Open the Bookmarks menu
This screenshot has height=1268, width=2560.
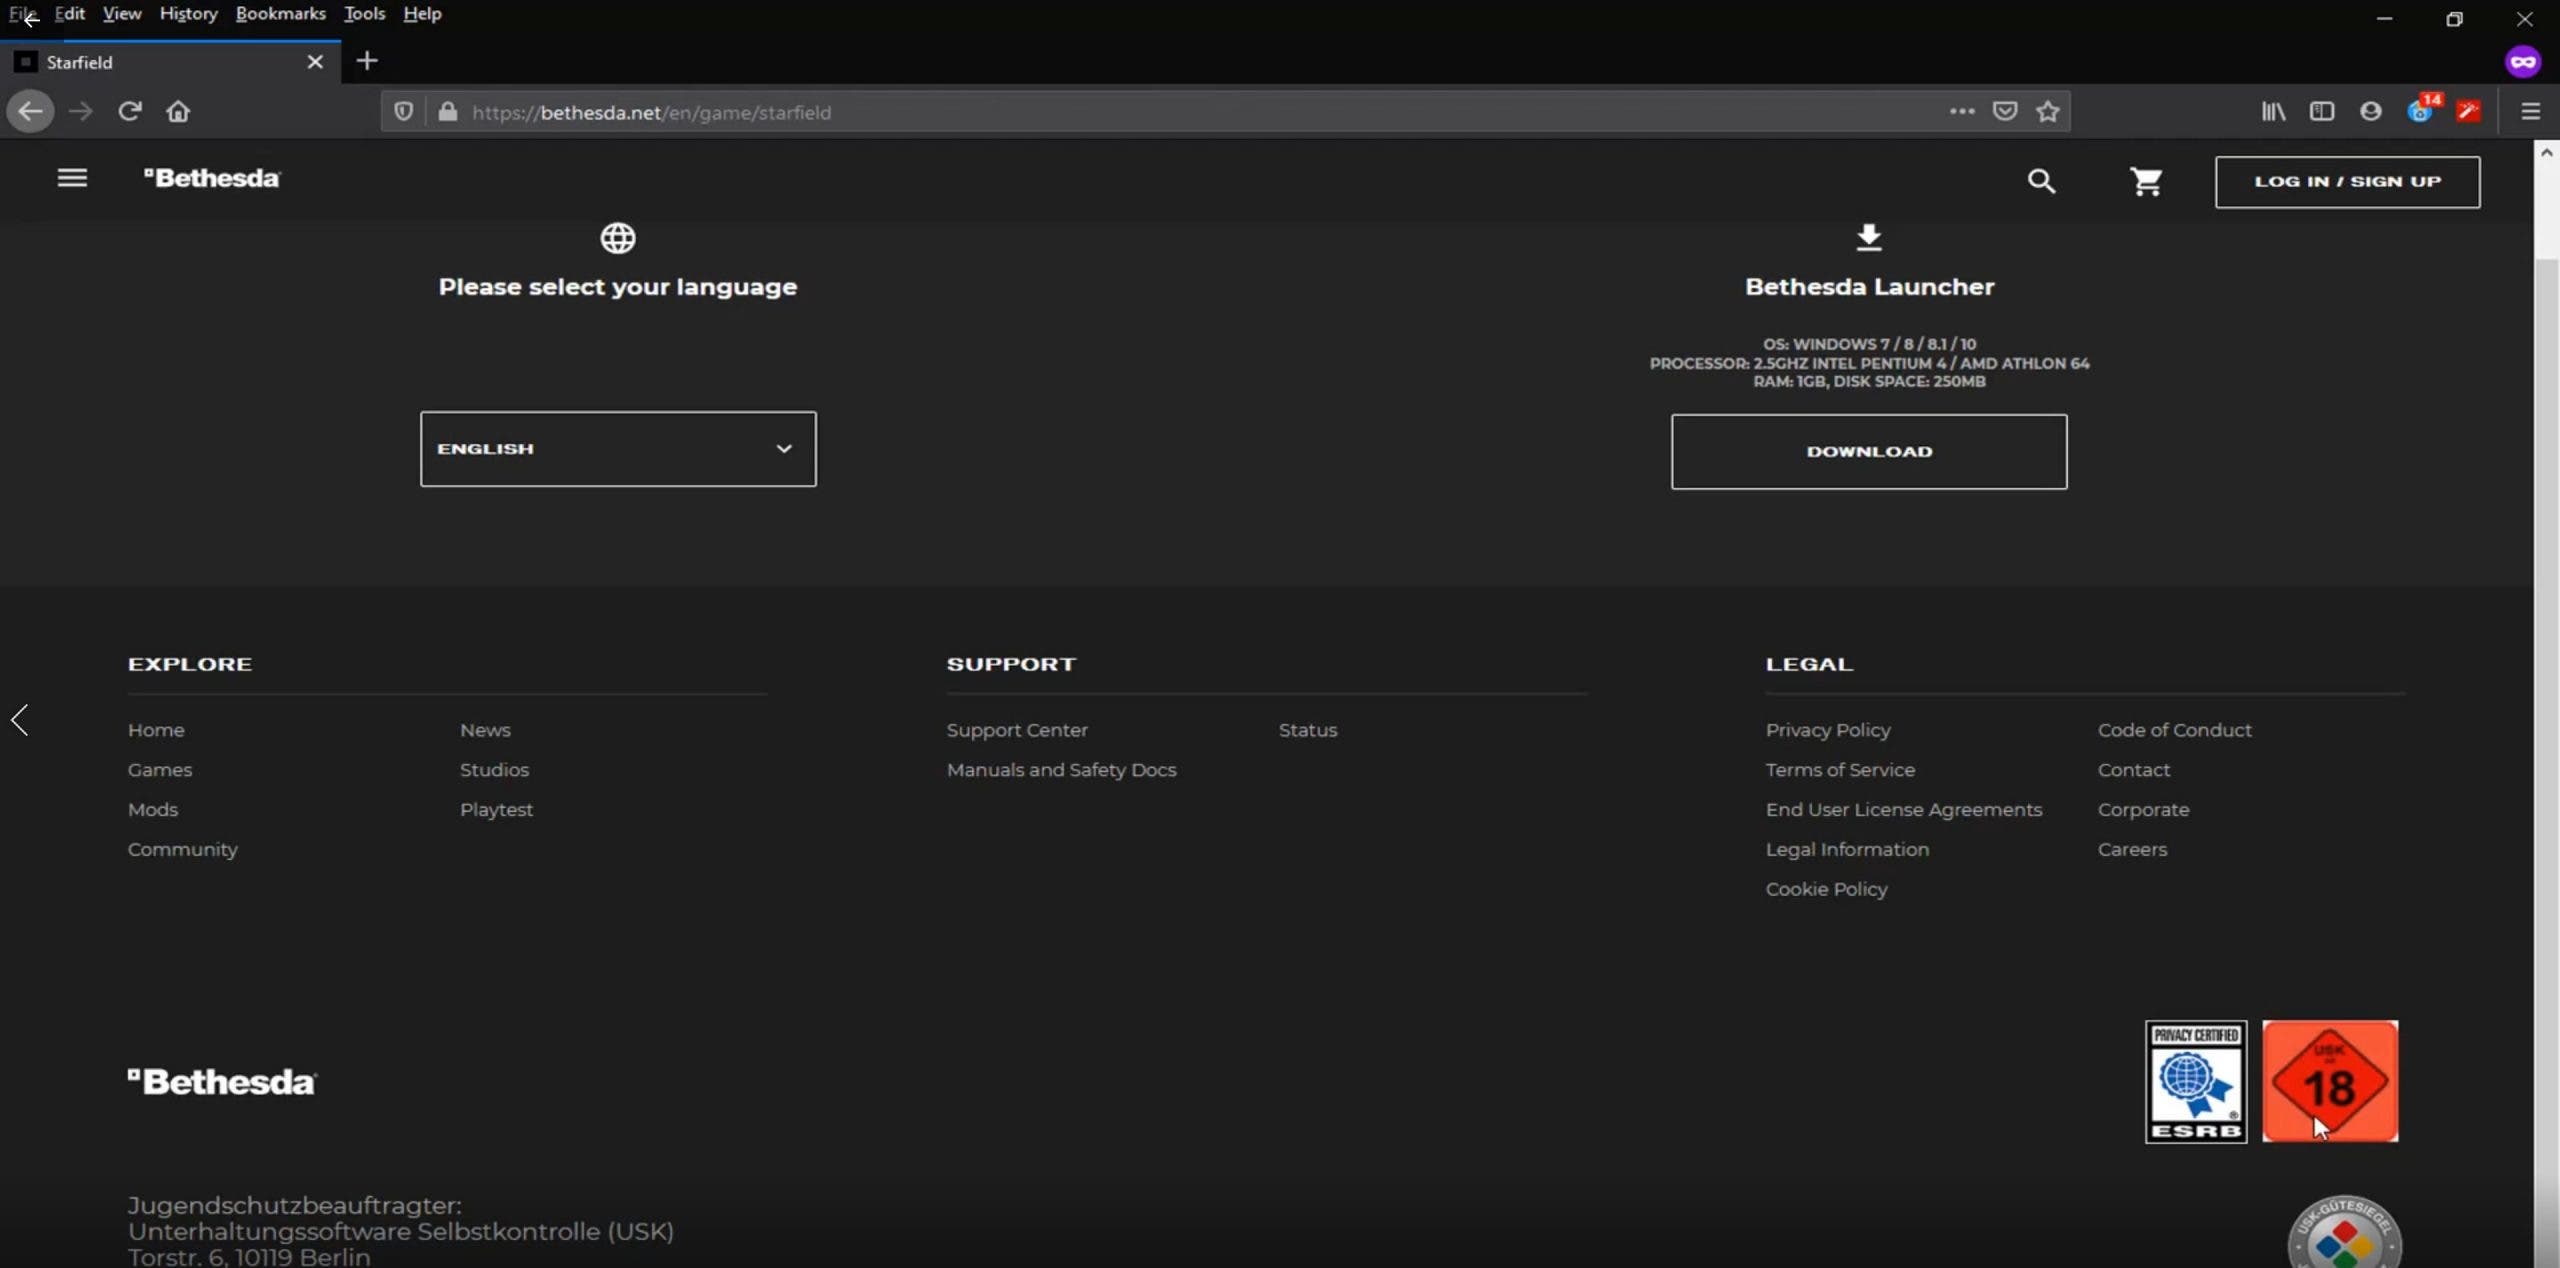281,14
